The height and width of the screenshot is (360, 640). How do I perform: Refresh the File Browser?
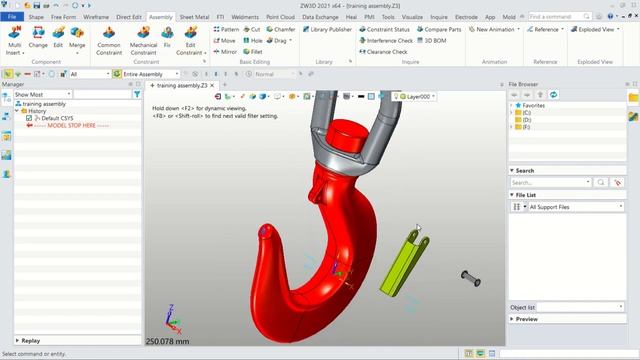(x=553, y=95)
